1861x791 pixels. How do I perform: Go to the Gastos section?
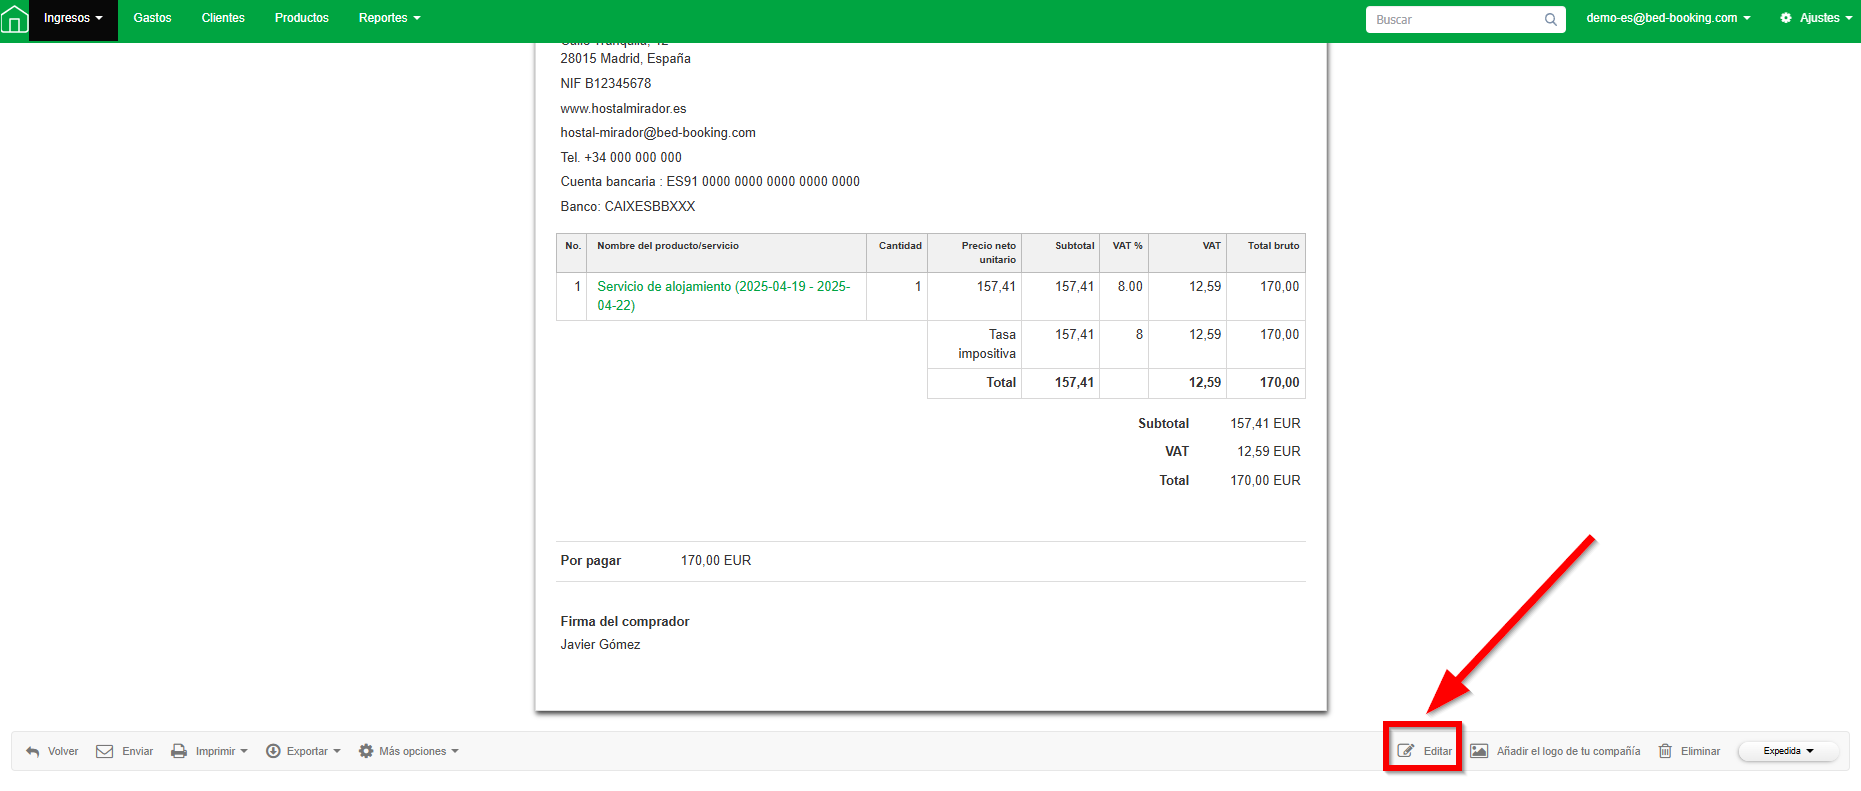[x=152, y=18]
